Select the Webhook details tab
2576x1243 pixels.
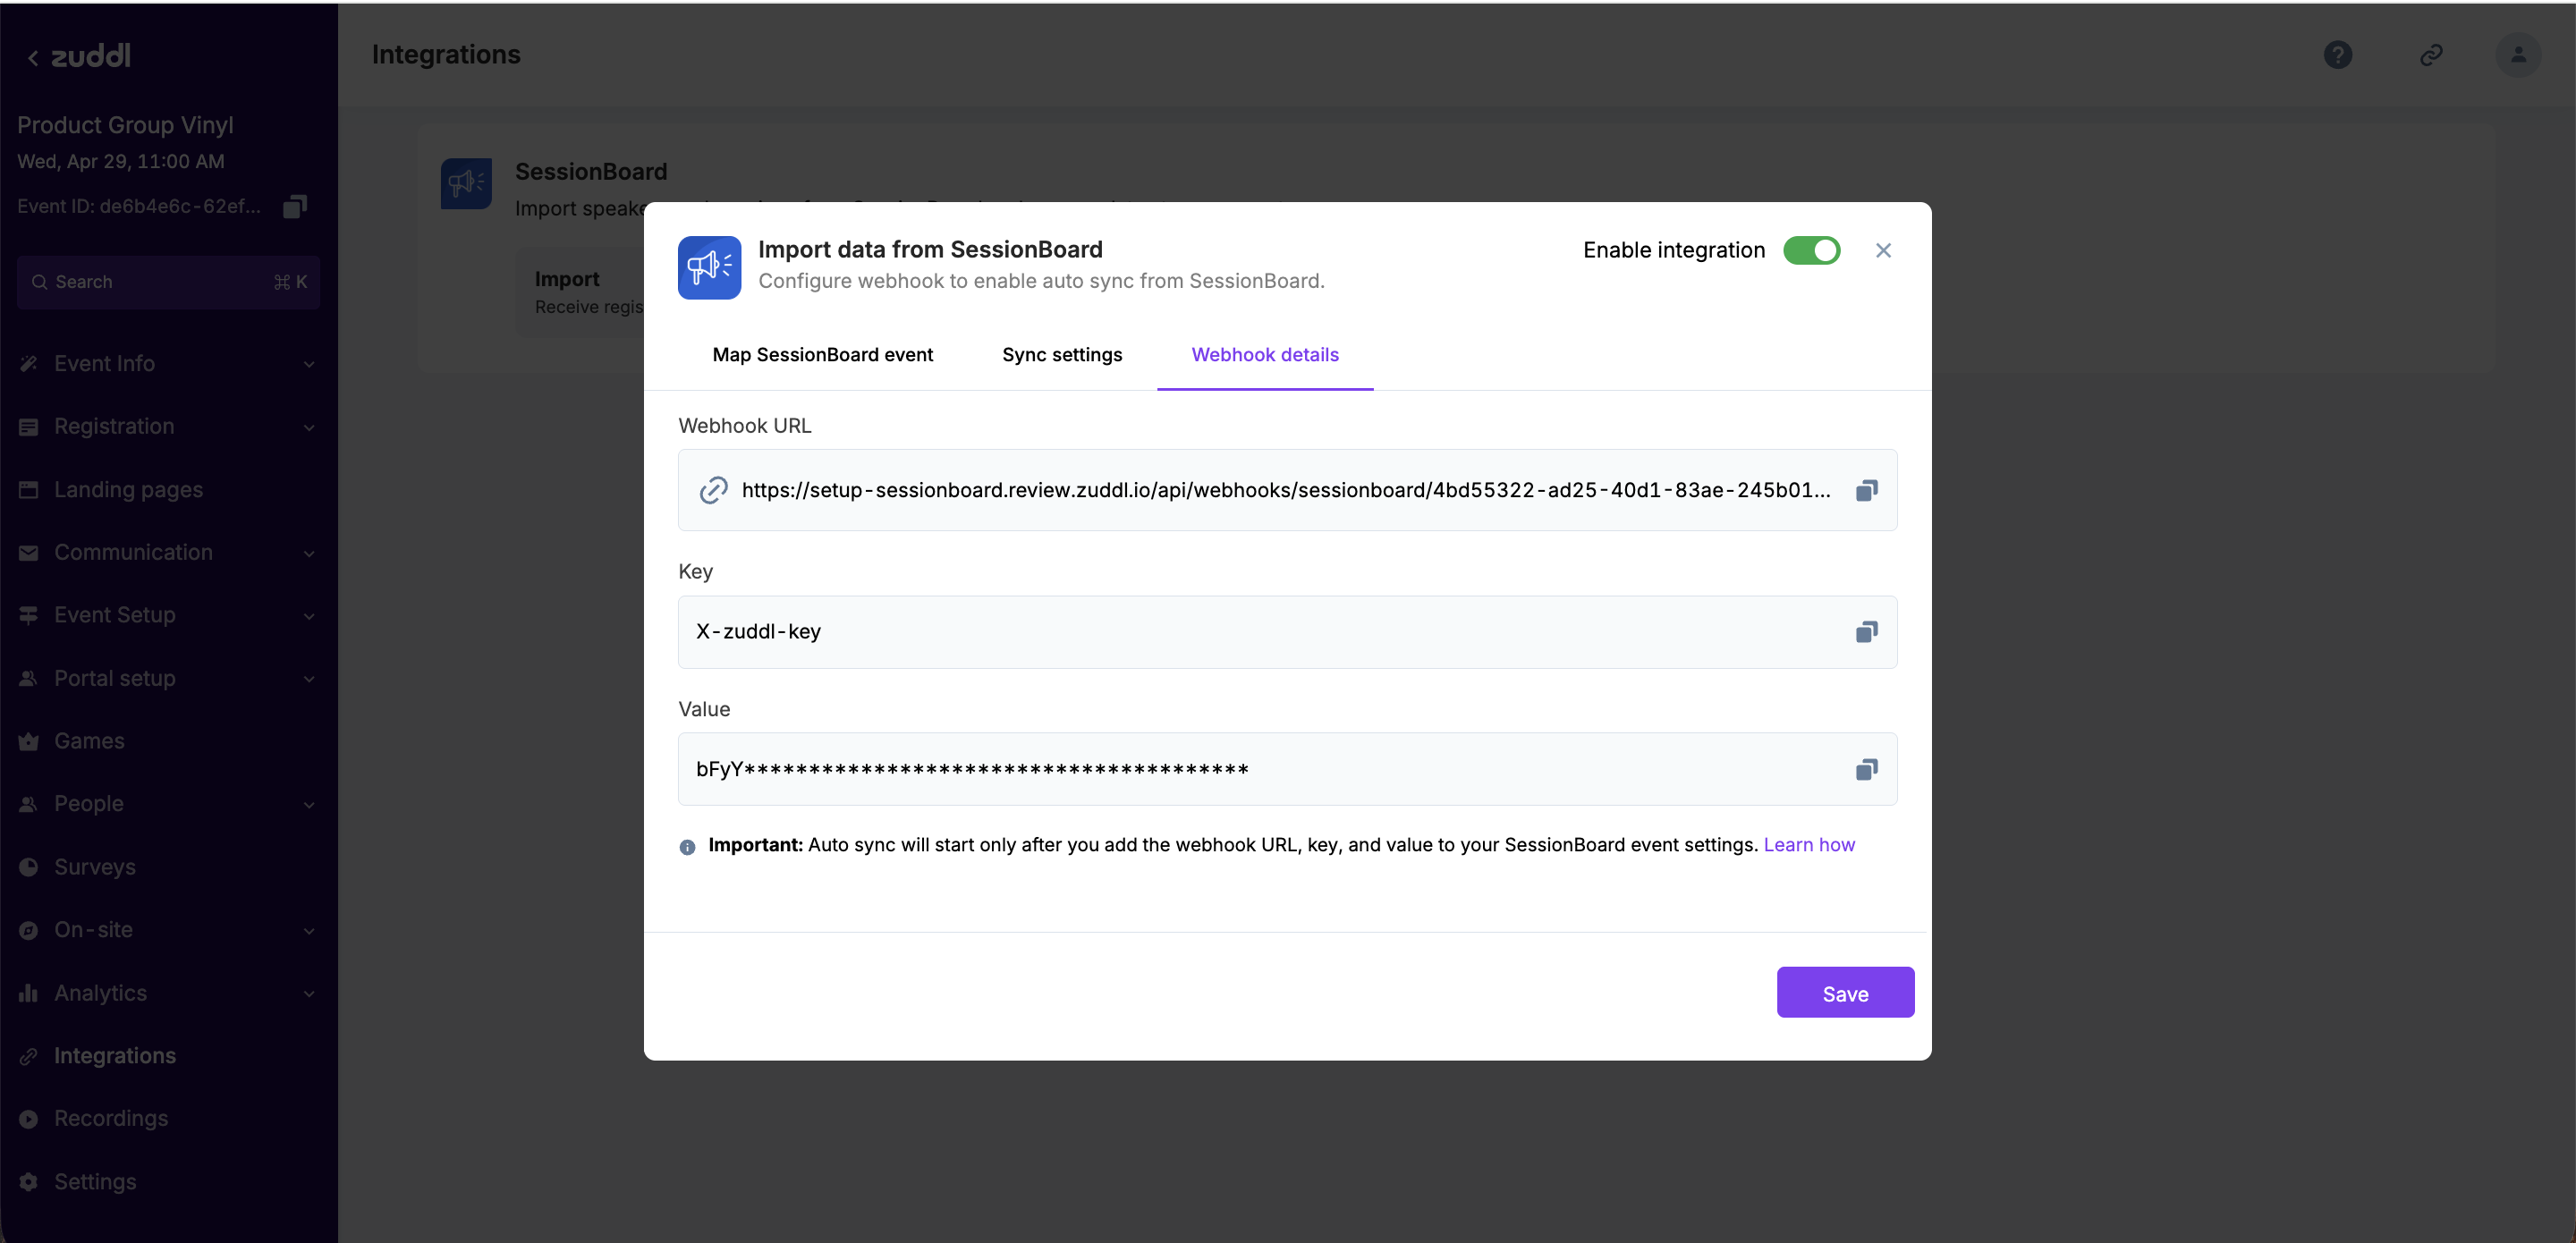pos(1265,355)
